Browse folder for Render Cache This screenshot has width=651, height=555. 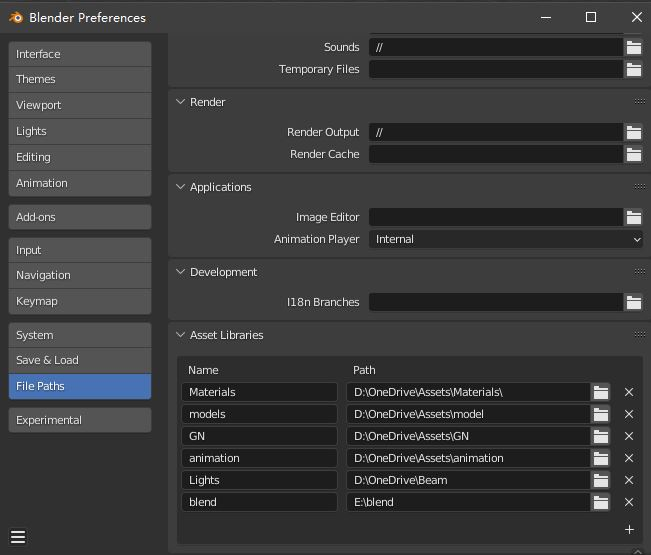click(x=633, y=154)
